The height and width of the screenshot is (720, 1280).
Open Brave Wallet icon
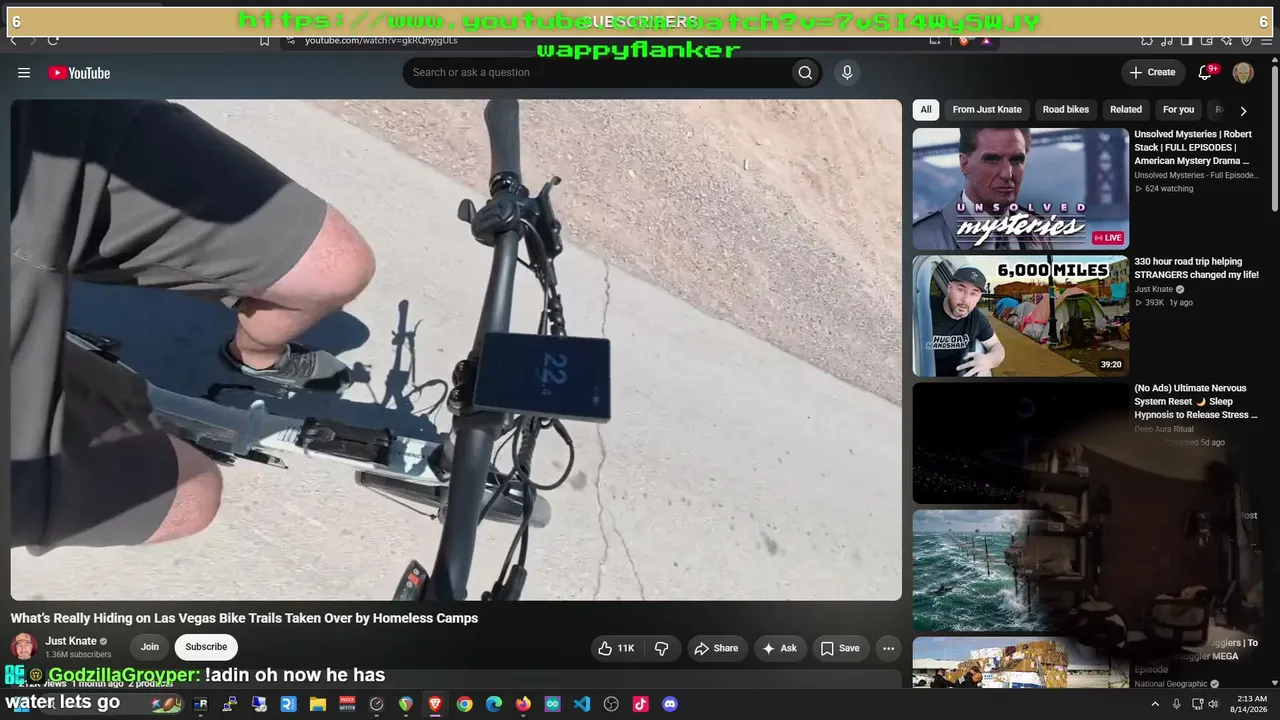click(x=1206, y=40)
